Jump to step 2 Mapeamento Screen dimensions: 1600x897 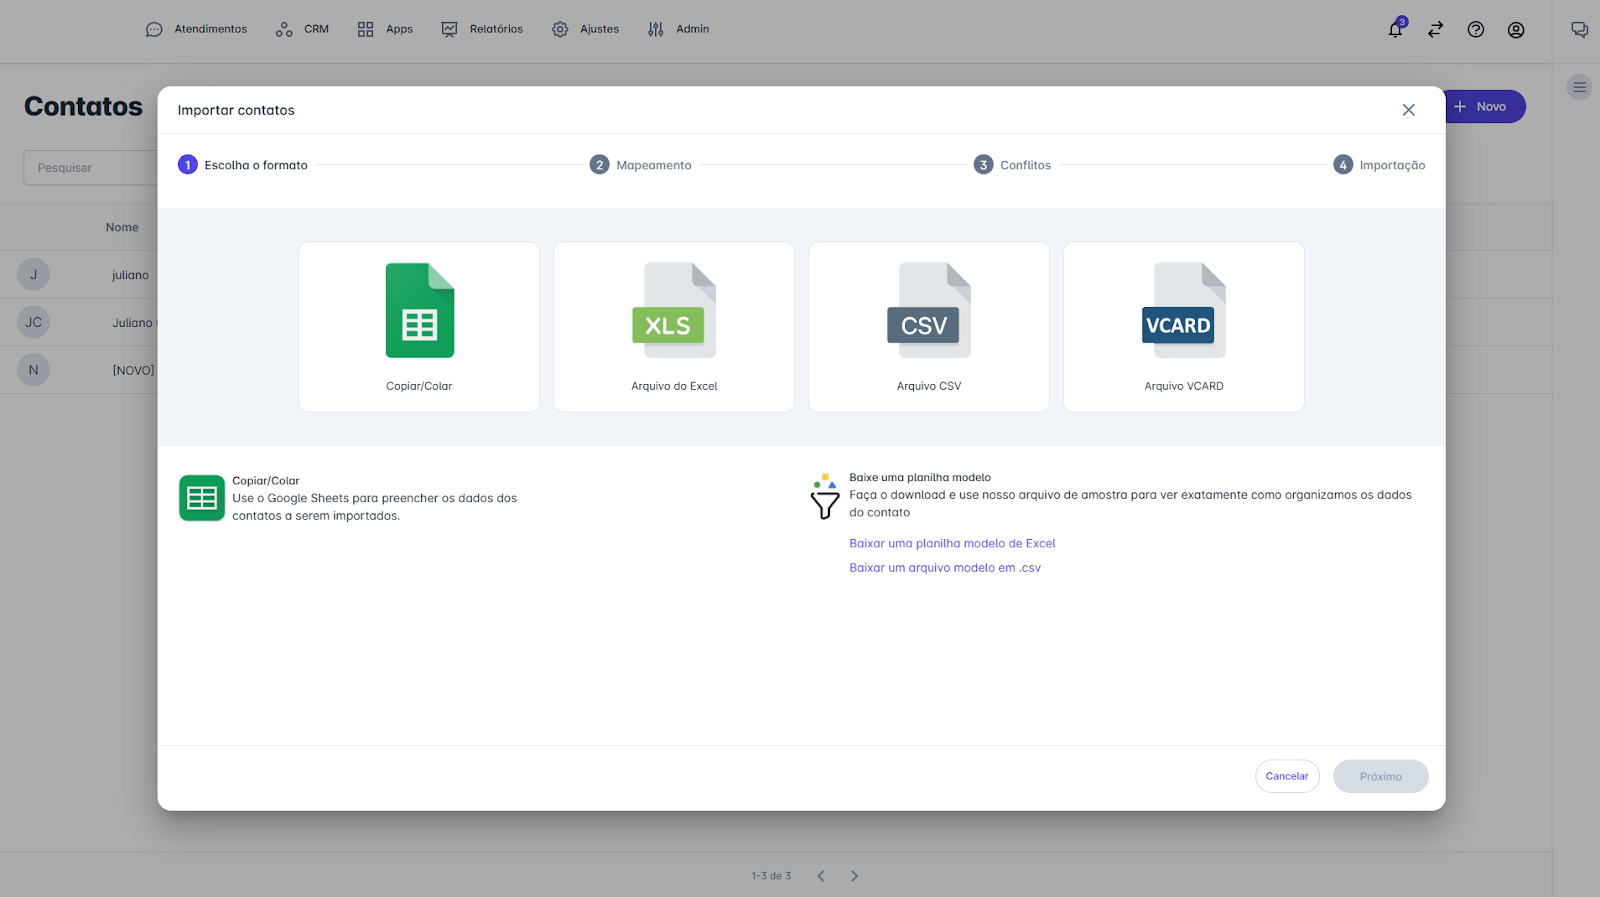tap(641, 165)
